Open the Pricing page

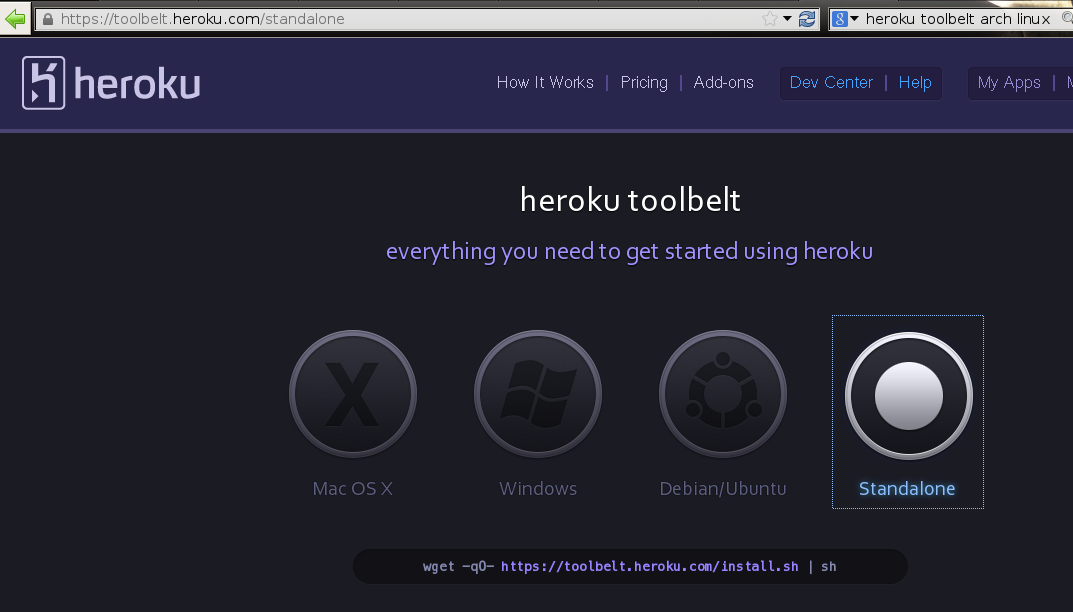pos(644,83)
